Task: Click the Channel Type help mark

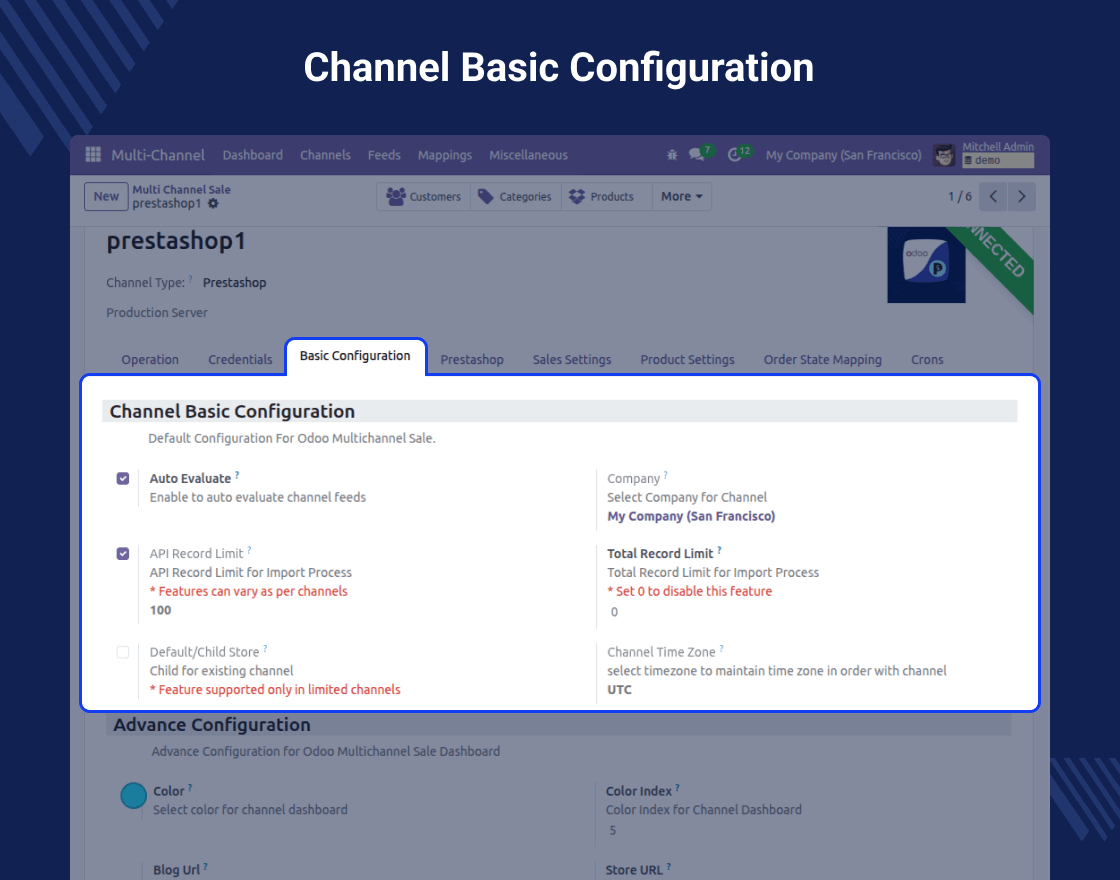Action: pyautogui.click(x=191, y=279)
